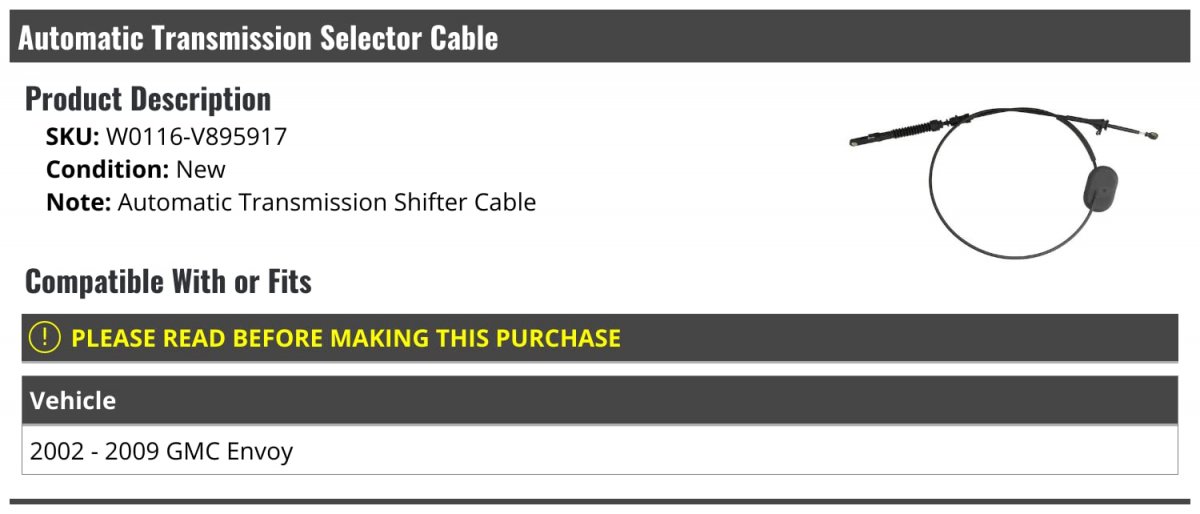Click the Product Description heading

[148, 99]
